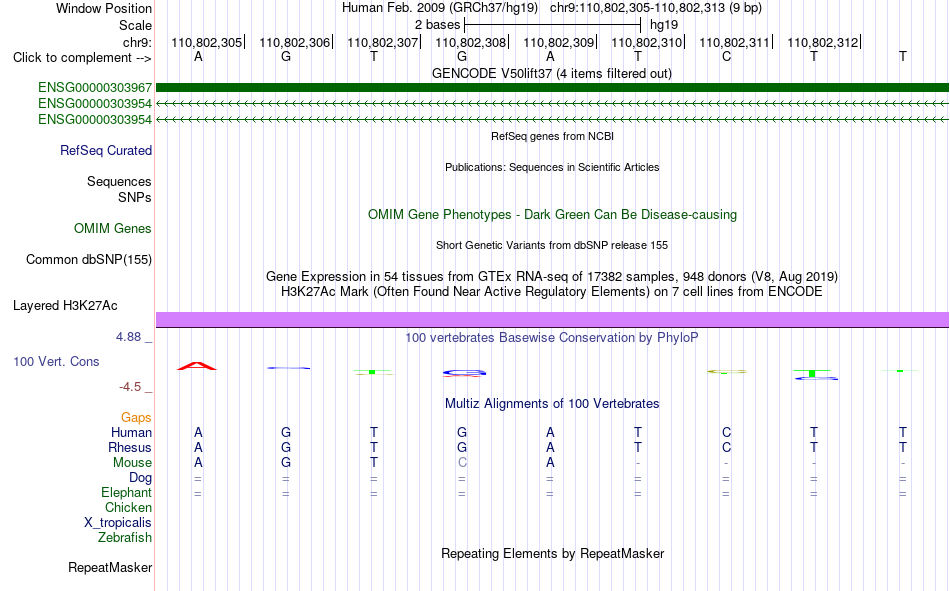Click 'GENCODE V50lift37 (4 items filtered out)' title
Screen dimensions: 950x591
552,73
